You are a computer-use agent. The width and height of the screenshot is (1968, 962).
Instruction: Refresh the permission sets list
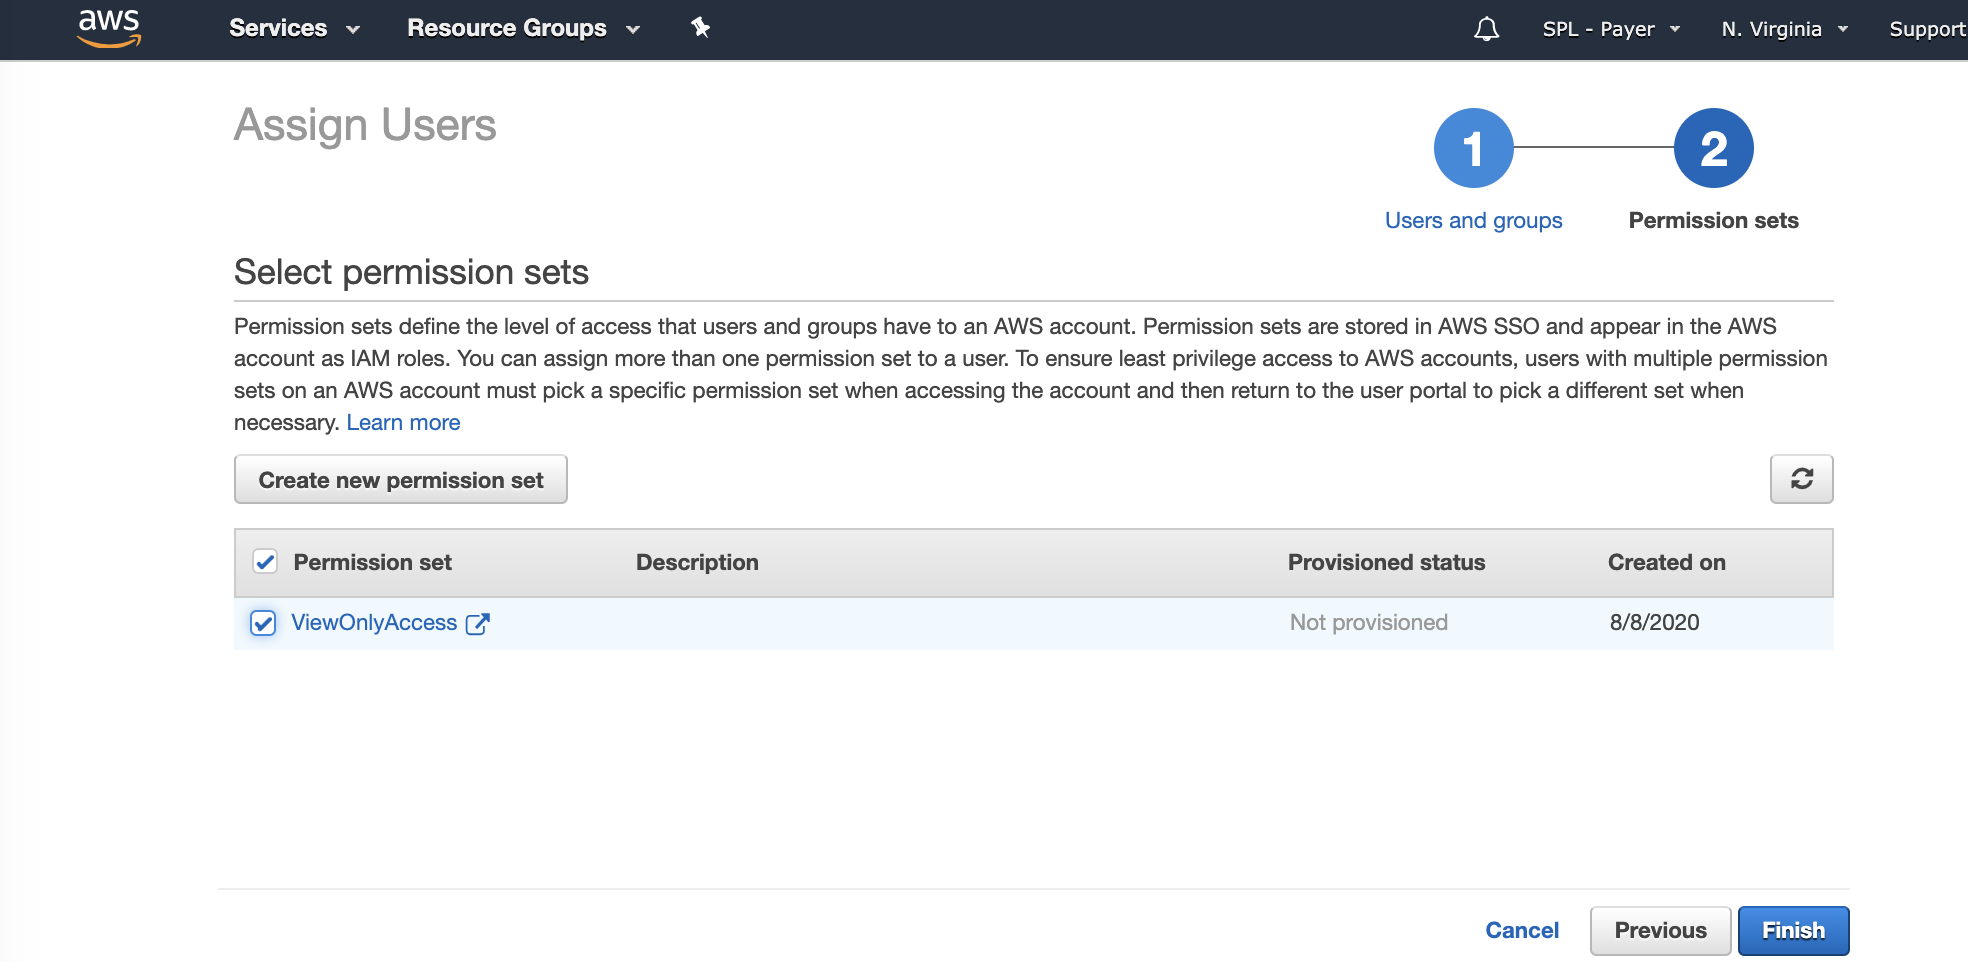coord(1801,479)
